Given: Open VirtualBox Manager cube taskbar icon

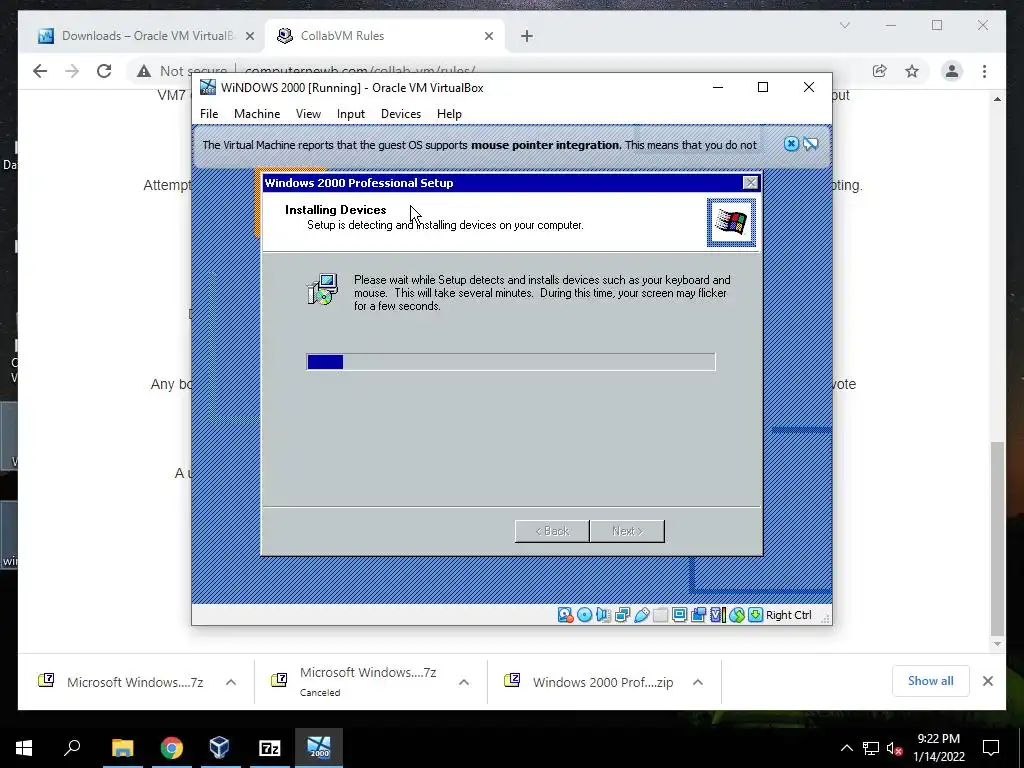Looking at the screenshot, I should 219,748.
